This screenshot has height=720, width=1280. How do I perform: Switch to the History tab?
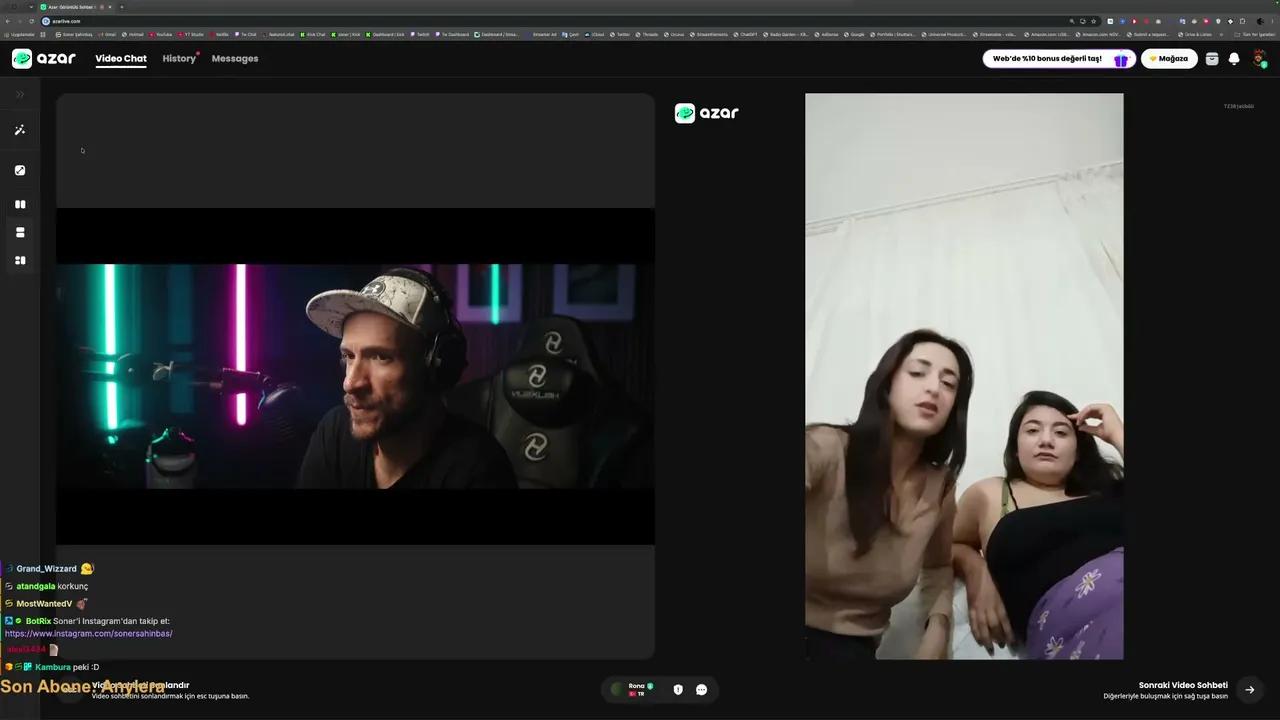click(179, 58)
